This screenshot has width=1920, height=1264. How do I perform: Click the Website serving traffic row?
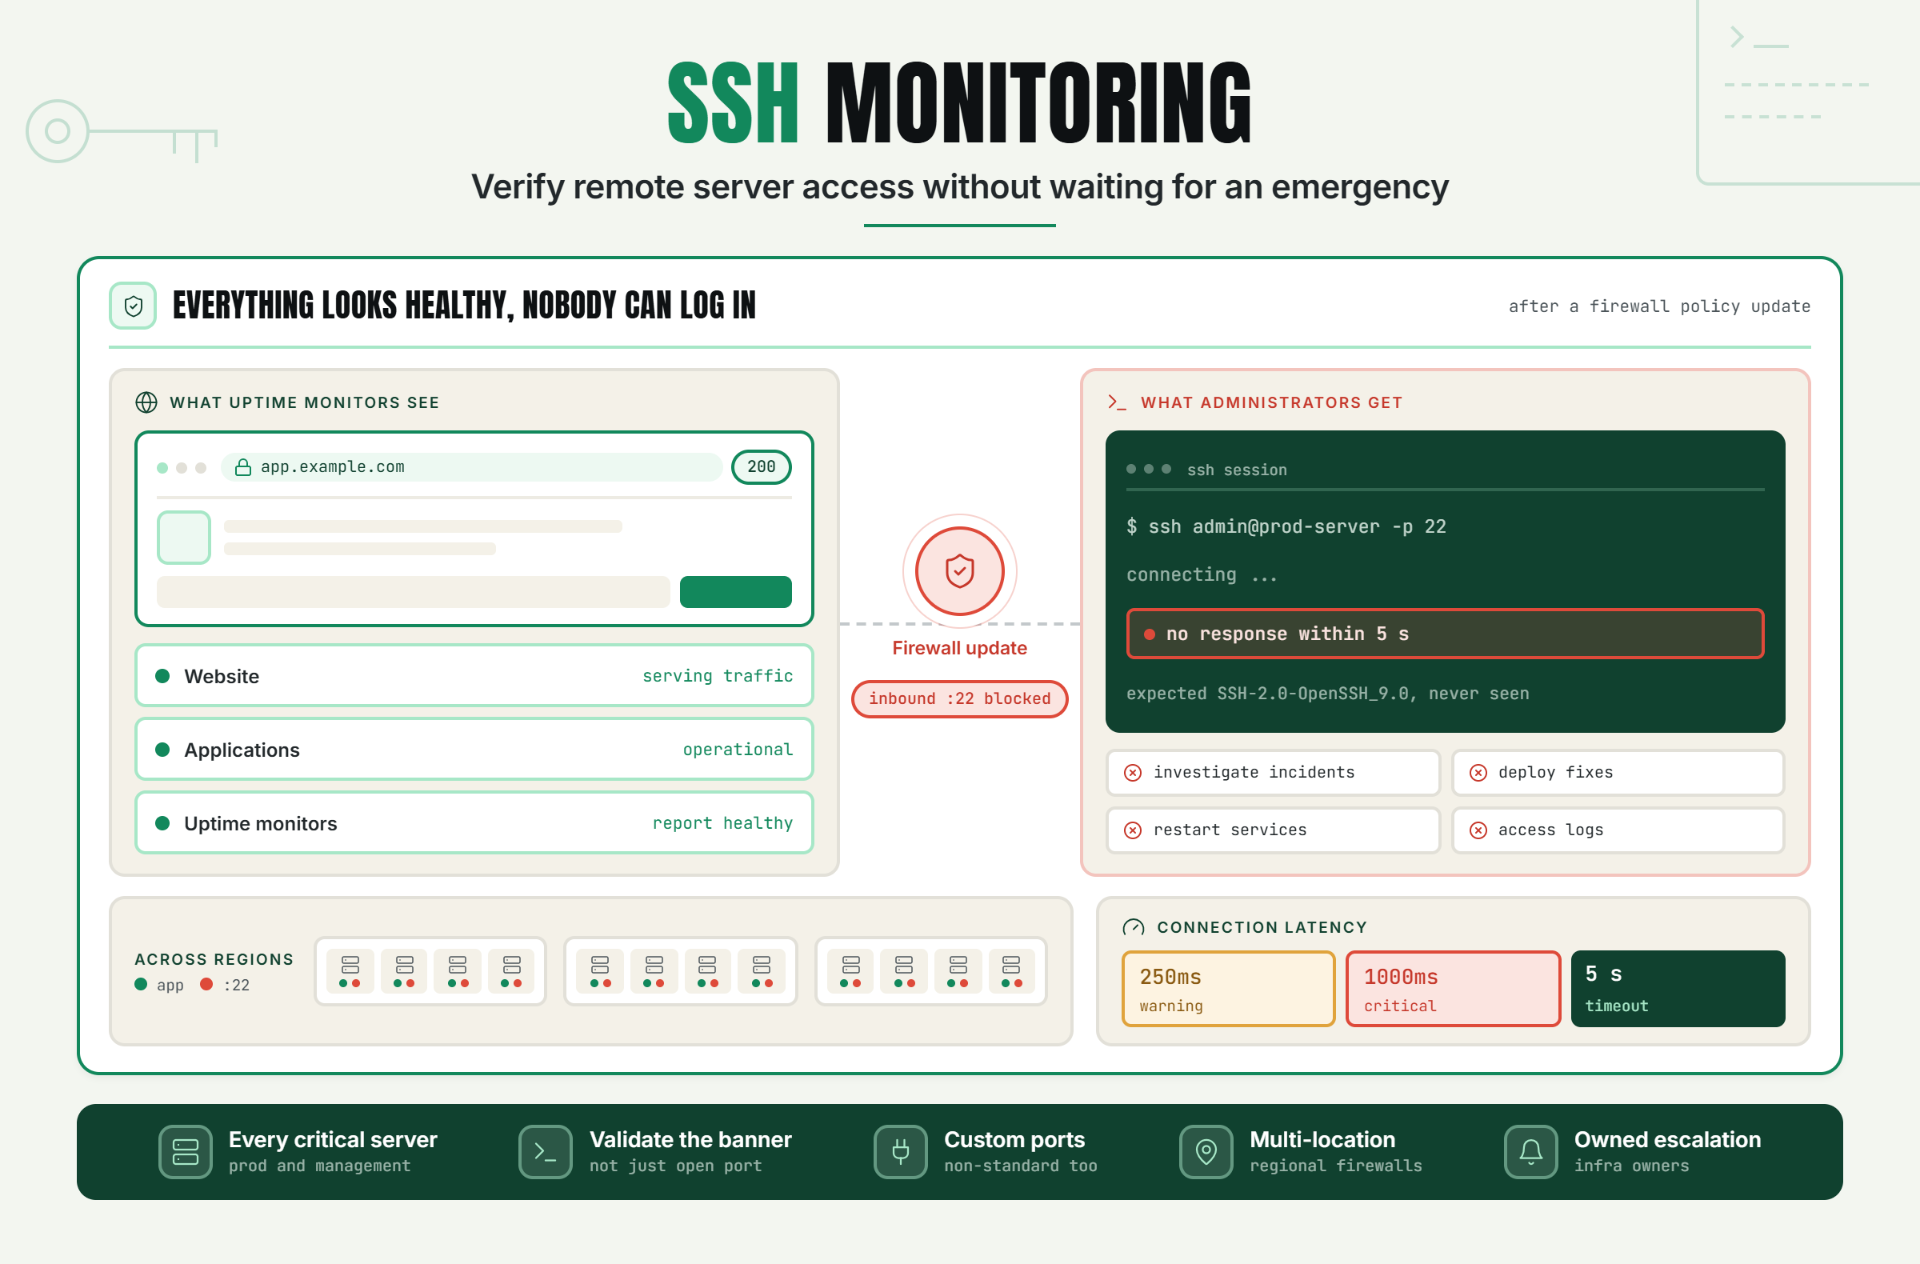point(474,676)
